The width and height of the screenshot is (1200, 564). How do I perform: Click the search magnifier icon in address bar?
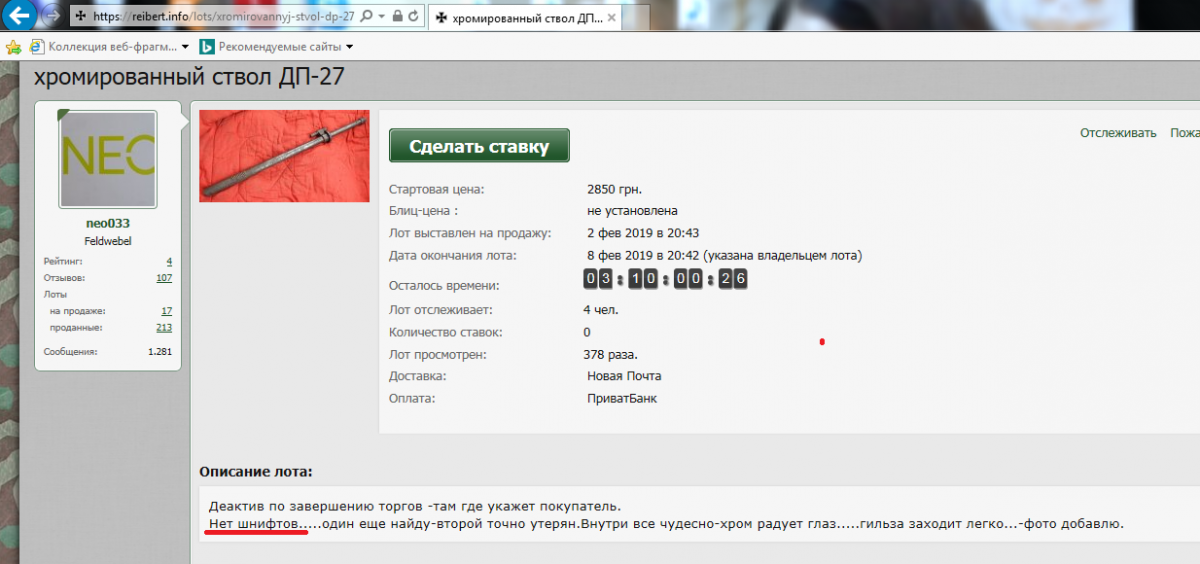(x=366, y=16)
